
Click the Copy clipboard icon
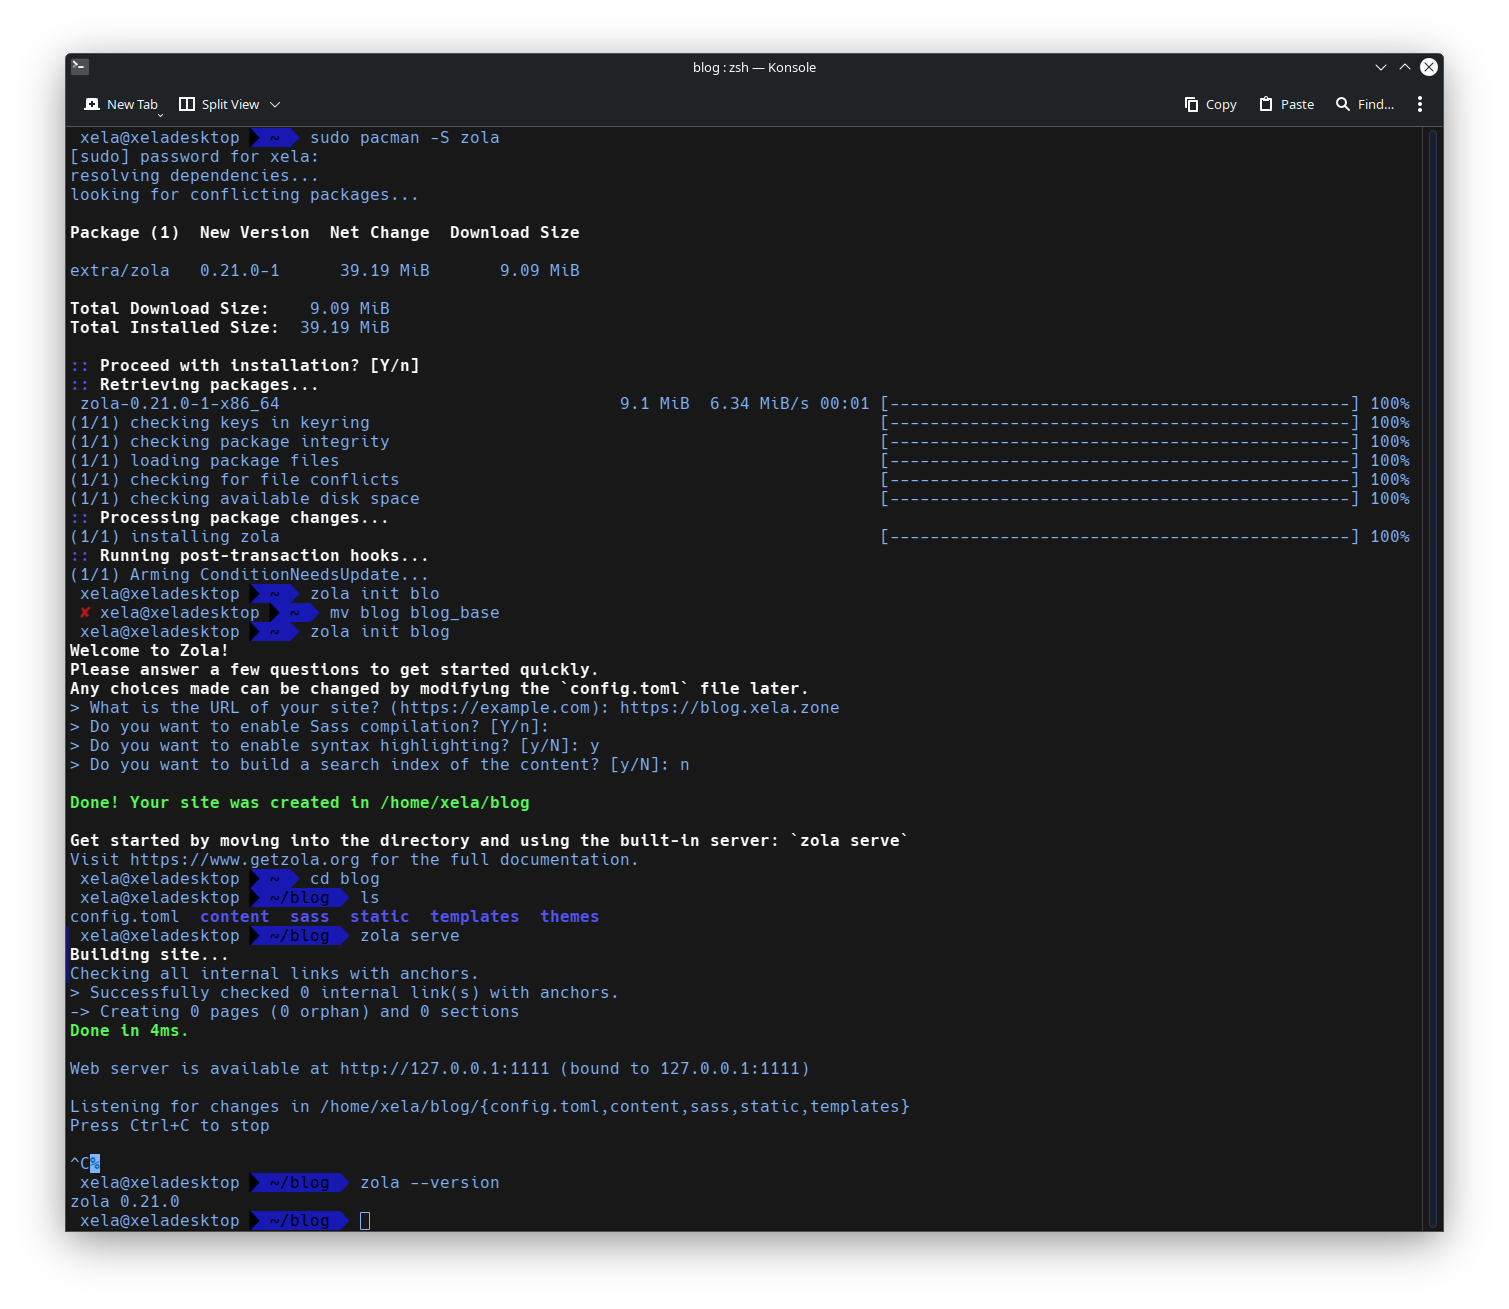pyautogui.click(x=1190, y=103)
